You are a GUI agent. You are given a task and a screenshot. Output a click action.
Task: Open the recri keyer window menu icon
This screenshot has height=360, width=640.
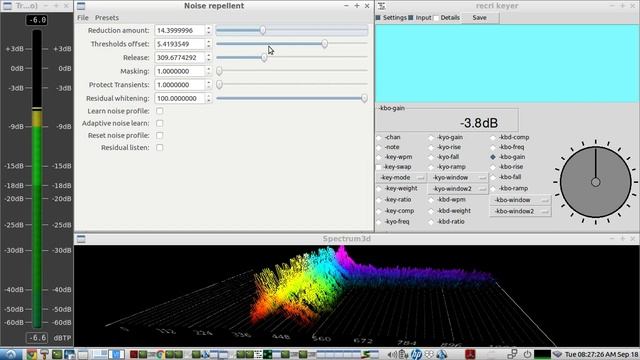click(382, 6)
